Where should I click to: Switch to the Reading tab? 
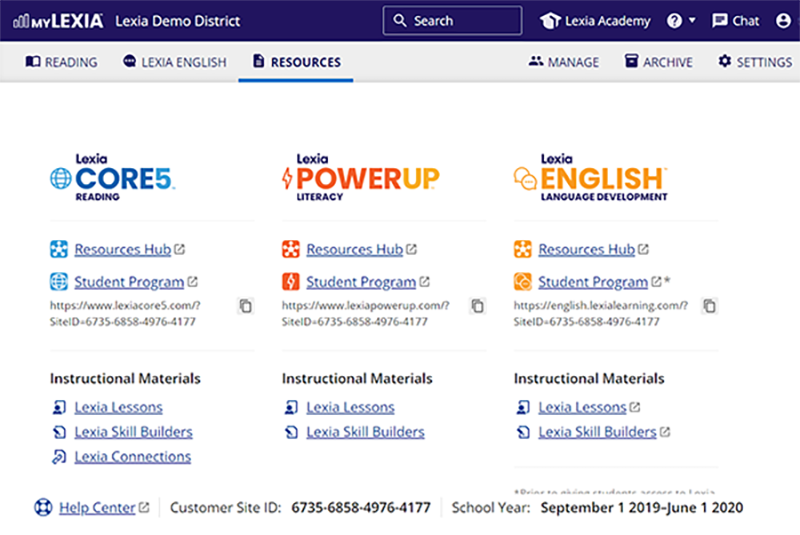pos(61,62)
